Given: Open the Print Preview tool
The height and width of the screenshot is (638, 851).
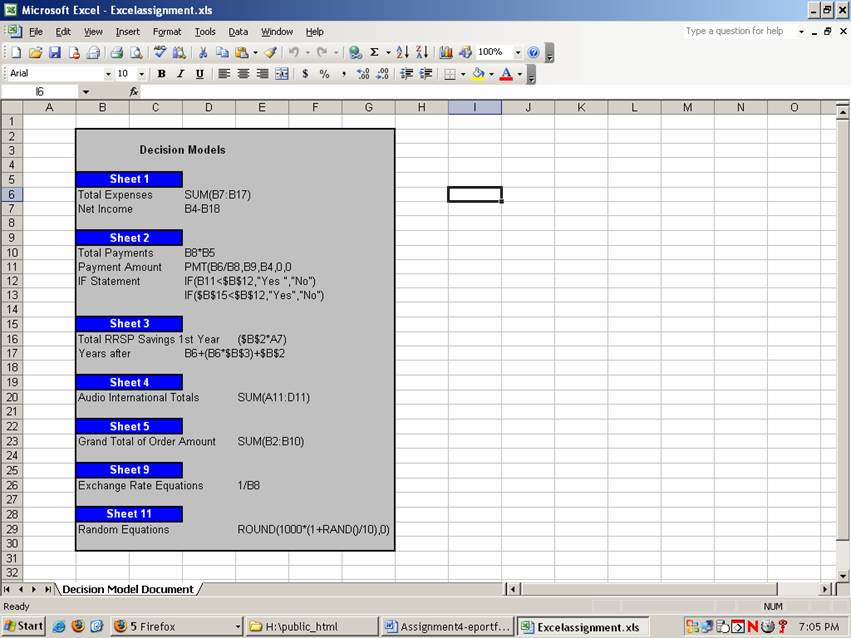Looking at the screenshot, I should [134, 52].
